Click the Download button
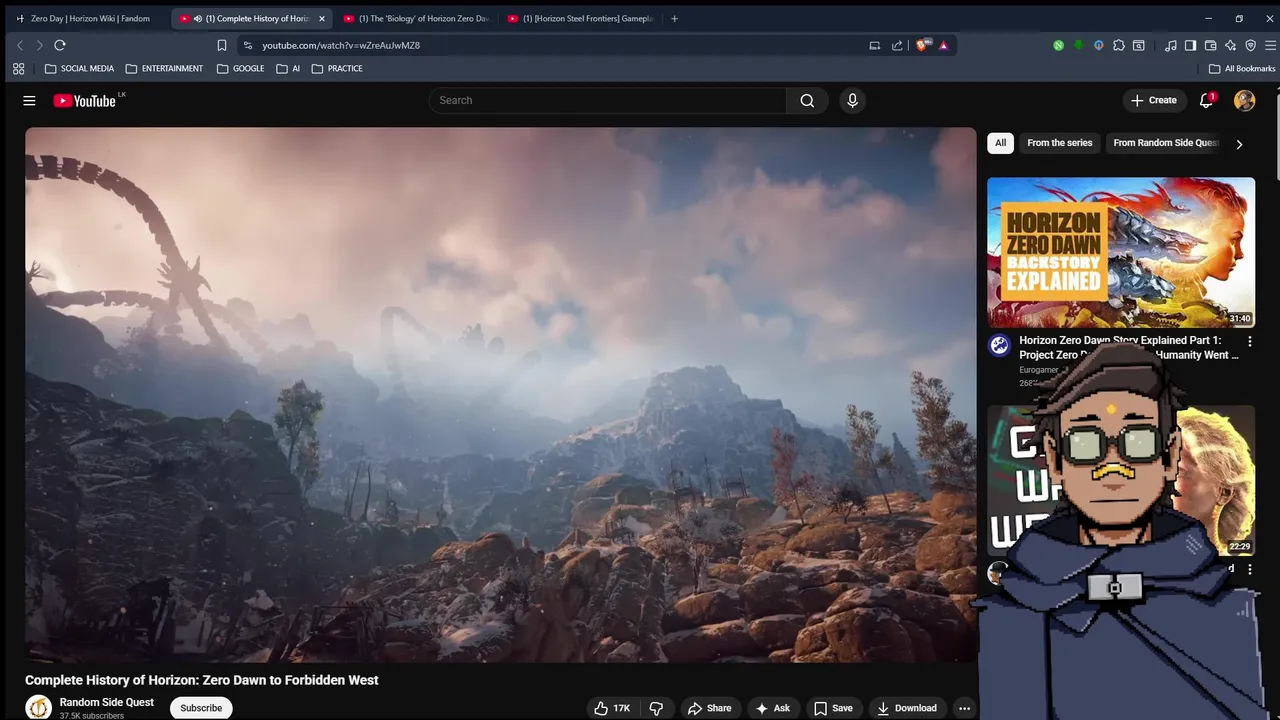 (x=907, y=708)
